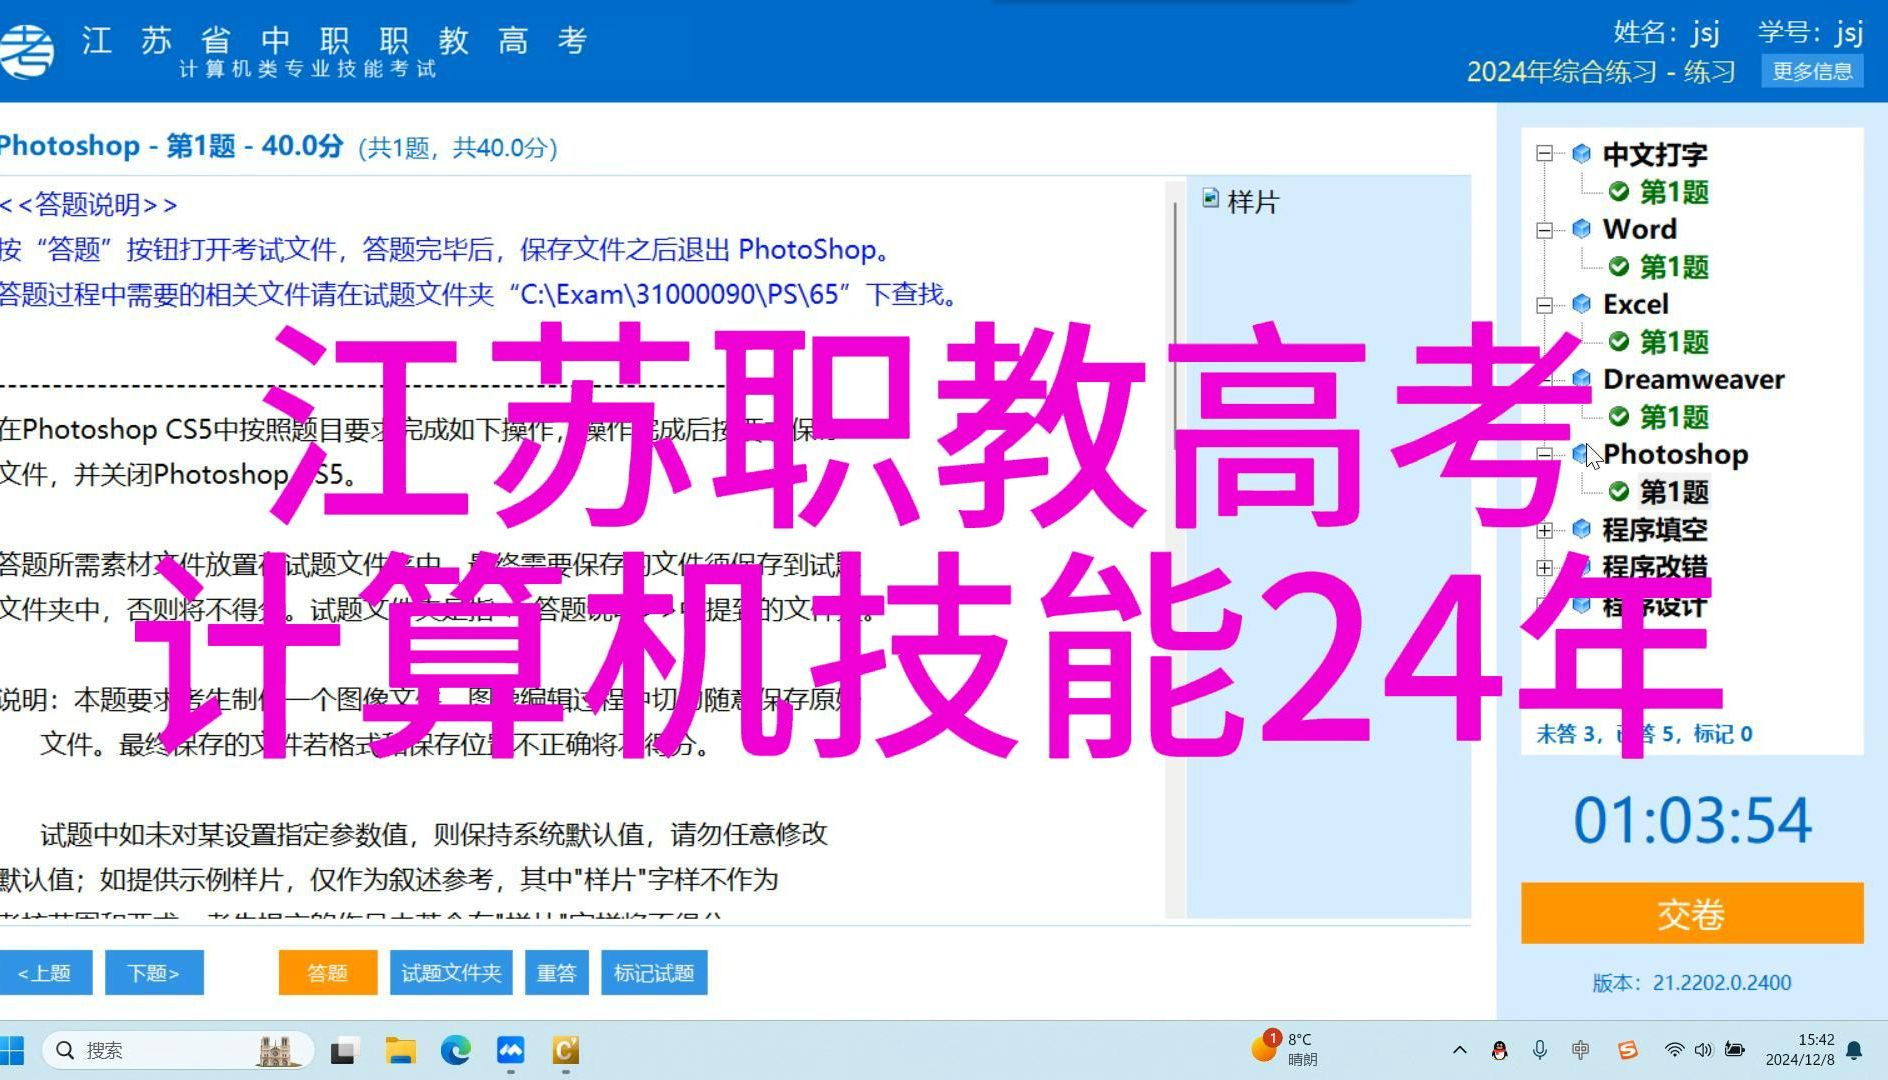Select the 程序改错 section label
The height and width of the screenshot is (1080, 1888).
tap(1654, 566)
